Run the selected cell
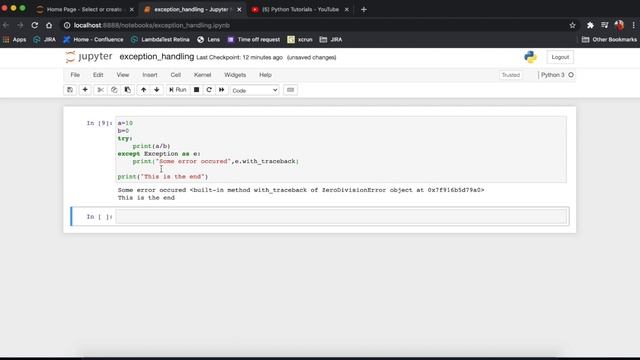640x360 pixels. click(178, 90)
